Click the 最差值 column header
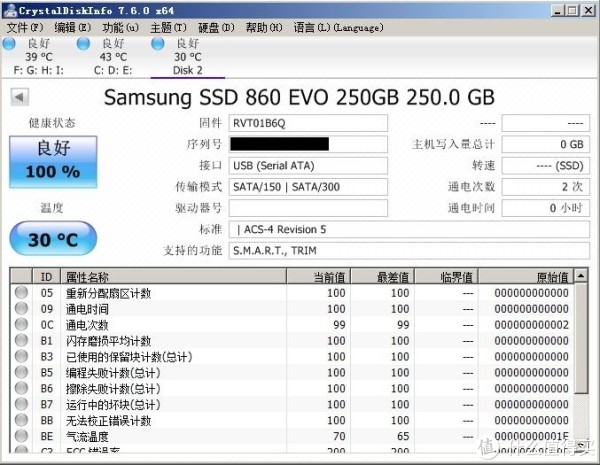The image size is (600, 465). [x=382, y=276]
